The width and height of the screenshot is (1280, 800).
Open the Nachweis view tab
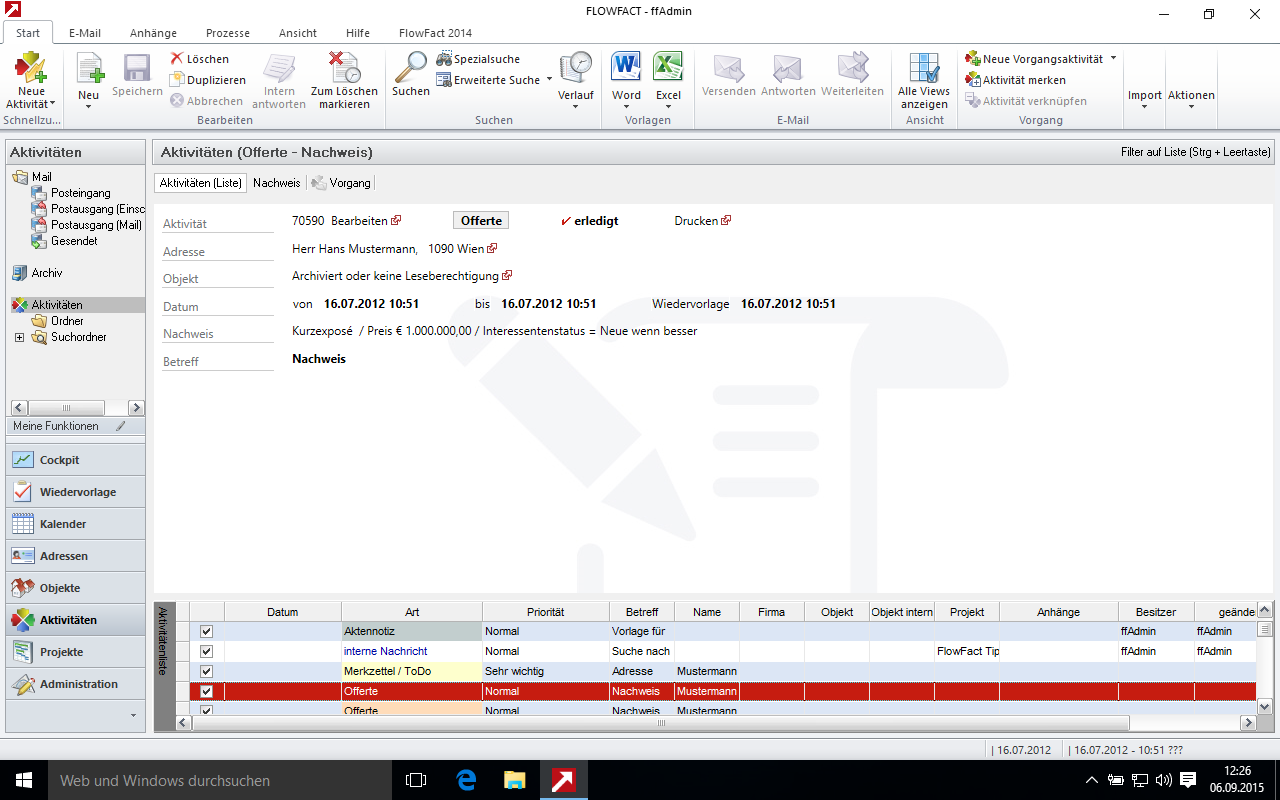(x=276, y=183)
